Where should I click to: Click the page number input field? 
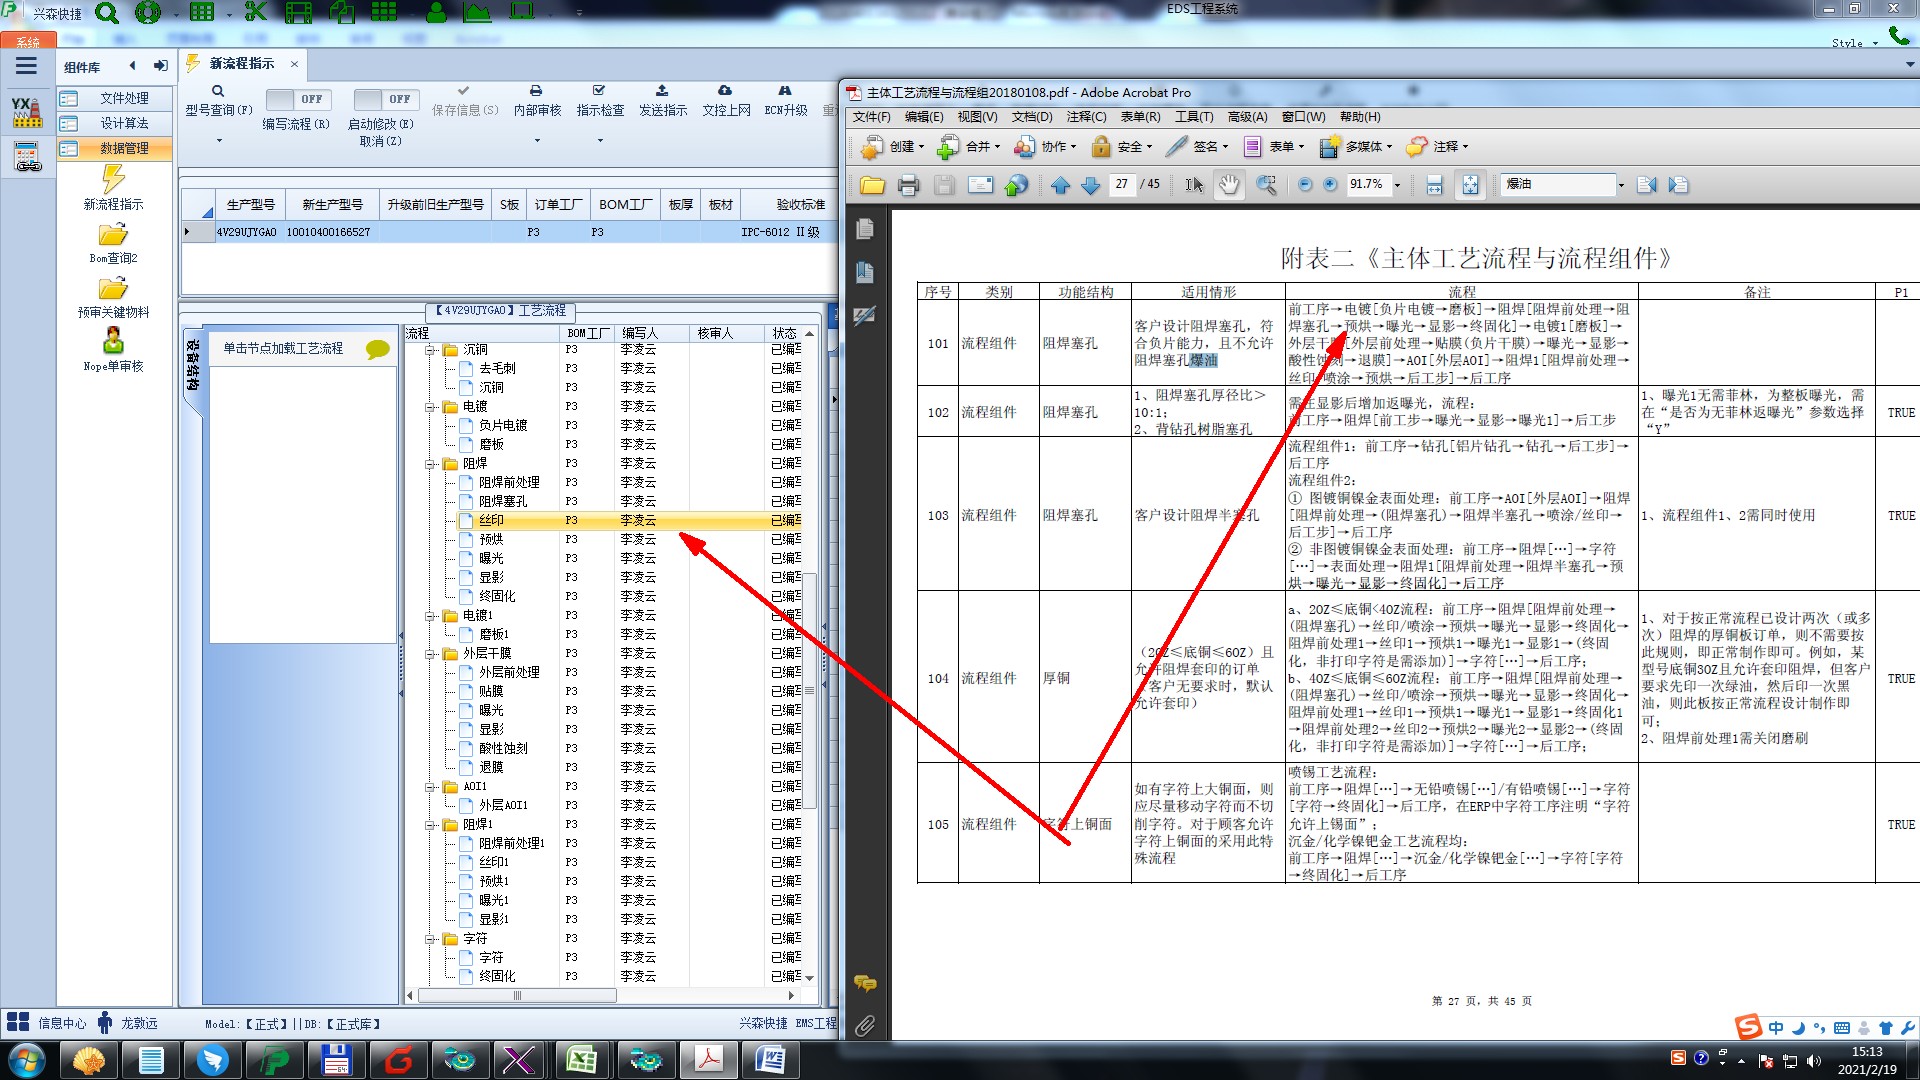[1122, 184]
